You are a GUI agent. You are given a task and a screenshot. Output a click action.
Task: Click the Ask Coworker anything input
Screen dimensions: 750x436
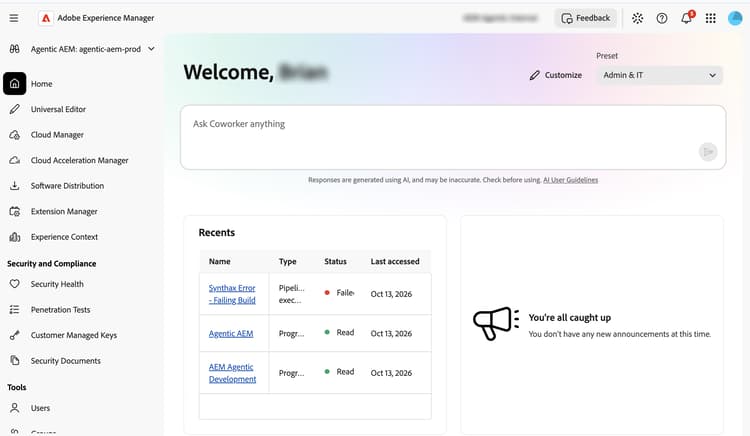(x=453, y=138)
